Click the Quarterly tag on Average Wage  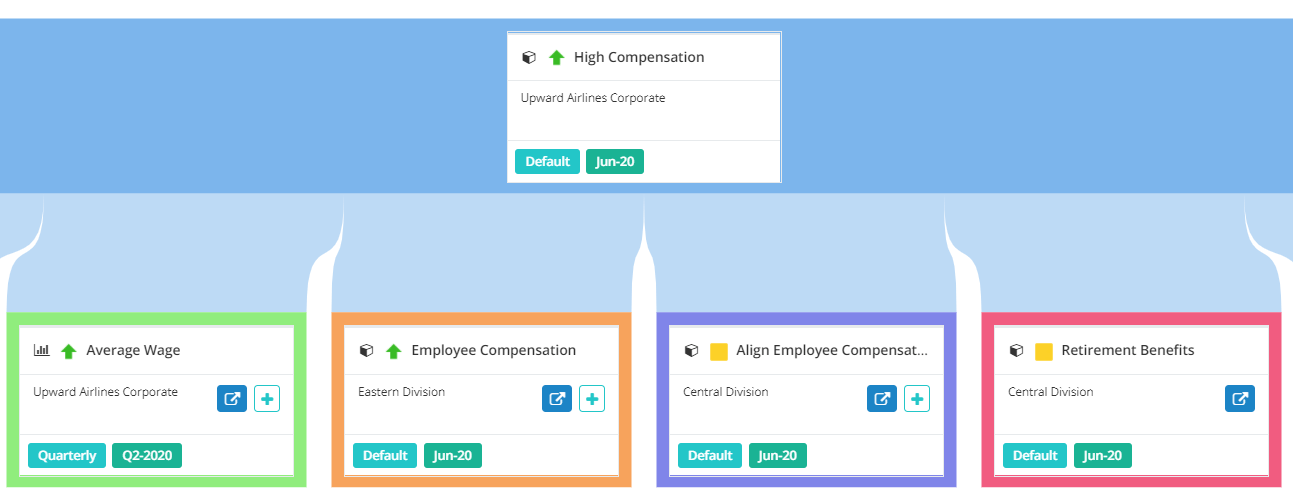(x=67, y=456)
